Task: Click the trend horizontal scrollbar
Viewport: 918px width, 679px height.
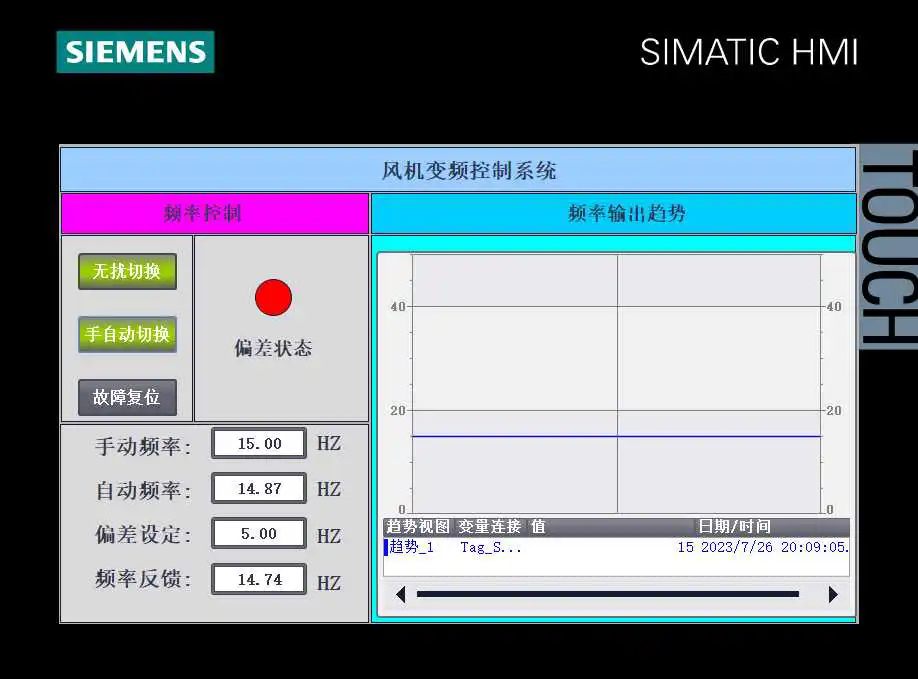Action: point(608,594)
